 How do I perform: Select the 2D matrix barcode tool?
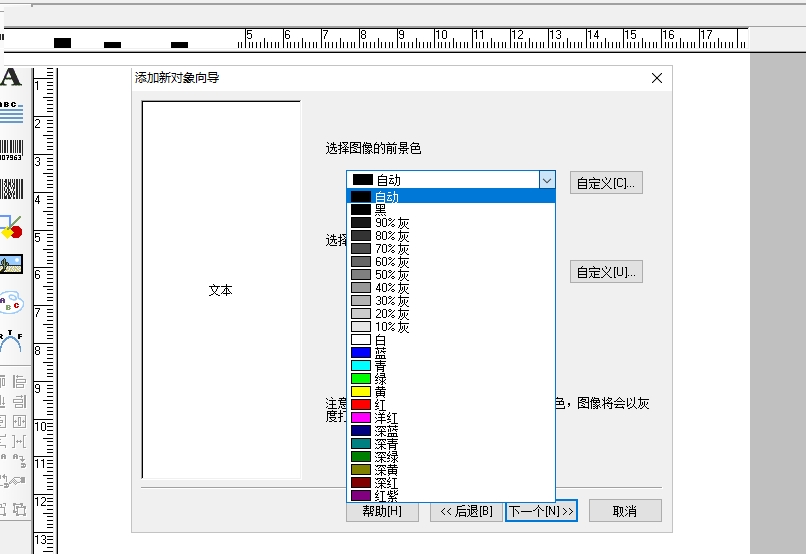[x=11, y=189]
